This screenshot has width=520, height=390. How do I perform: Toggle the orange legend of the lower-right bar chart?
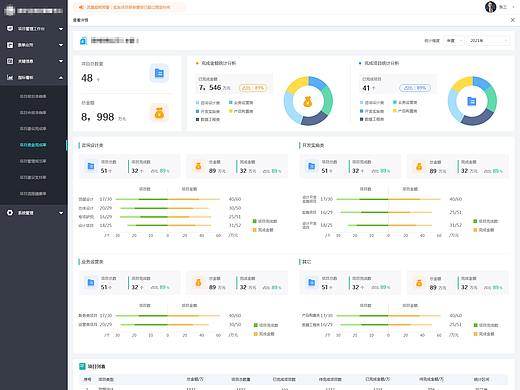click(484, 334)
